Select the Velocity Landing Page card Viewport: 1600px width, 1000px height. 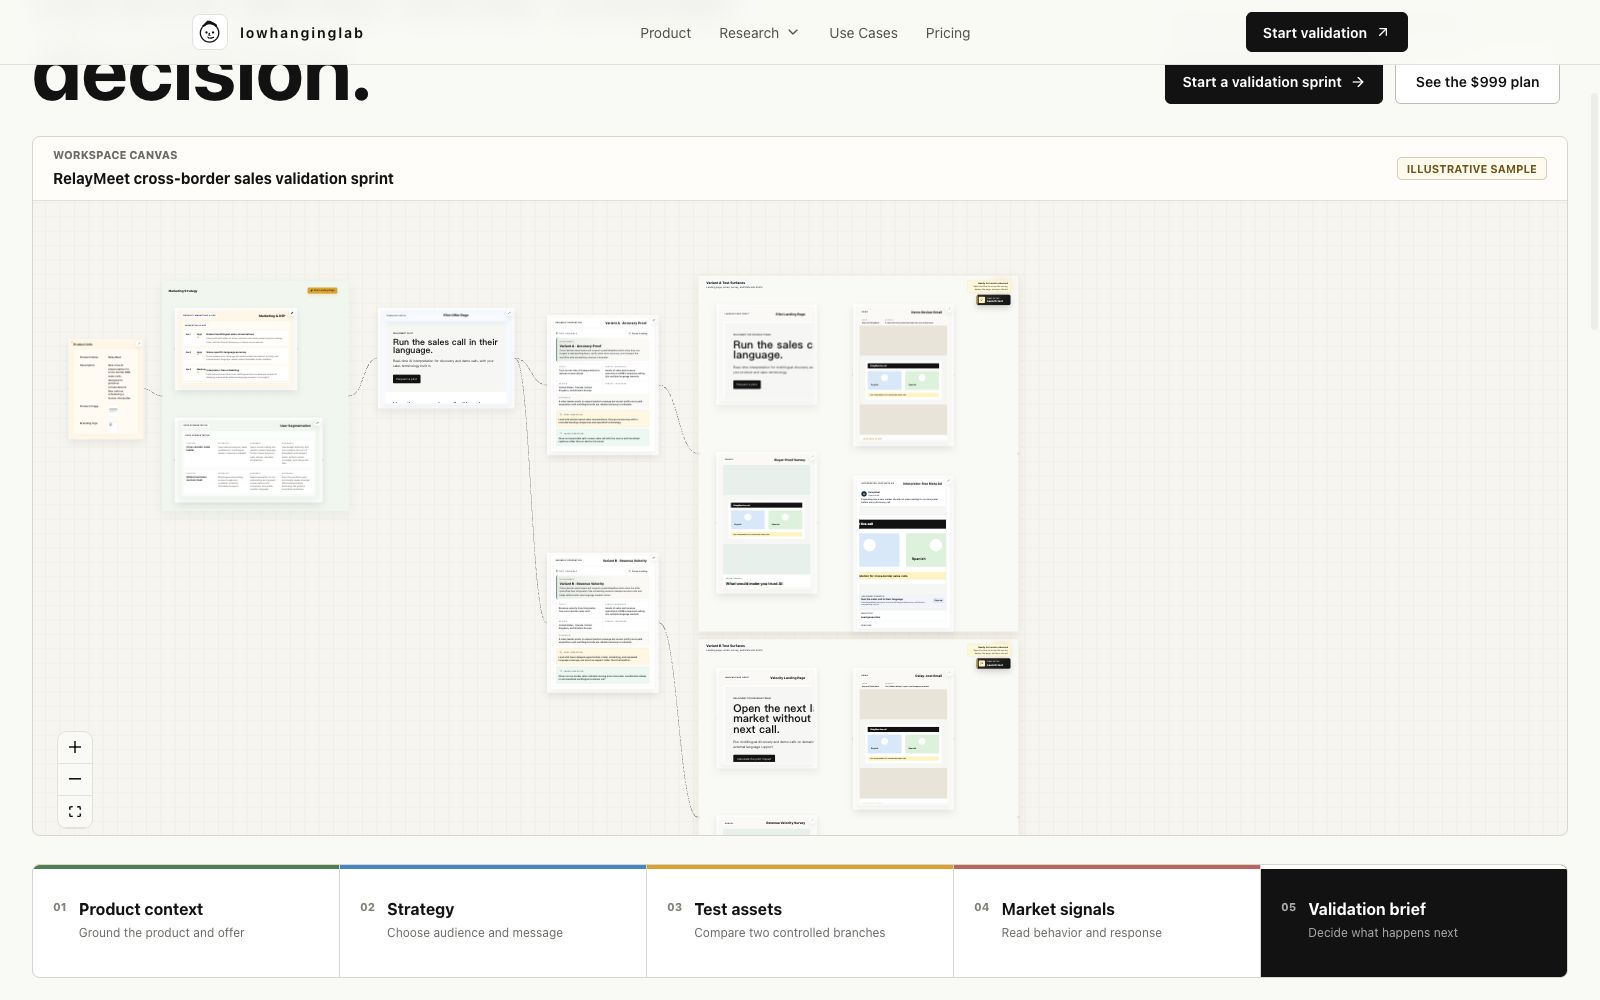click(x=767, y=718)
